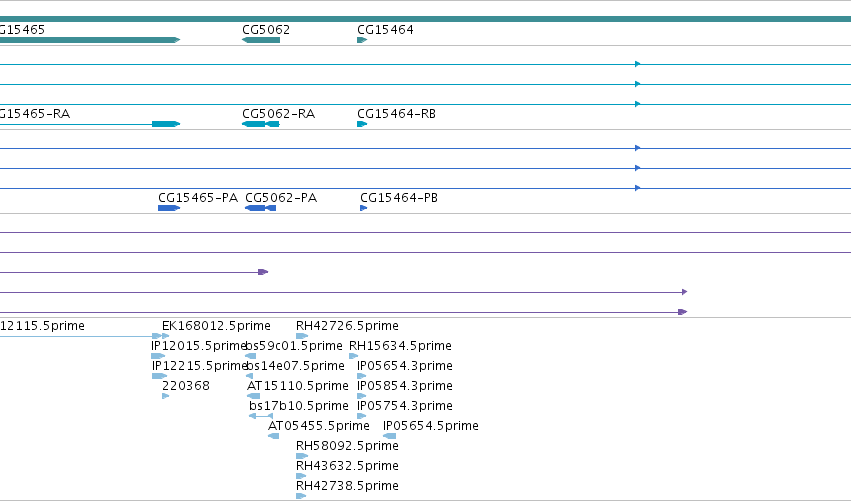This screenshot has width=851, height=501.
Task: Click the bs14e07.5prime EST label
Action: (296, 366)
